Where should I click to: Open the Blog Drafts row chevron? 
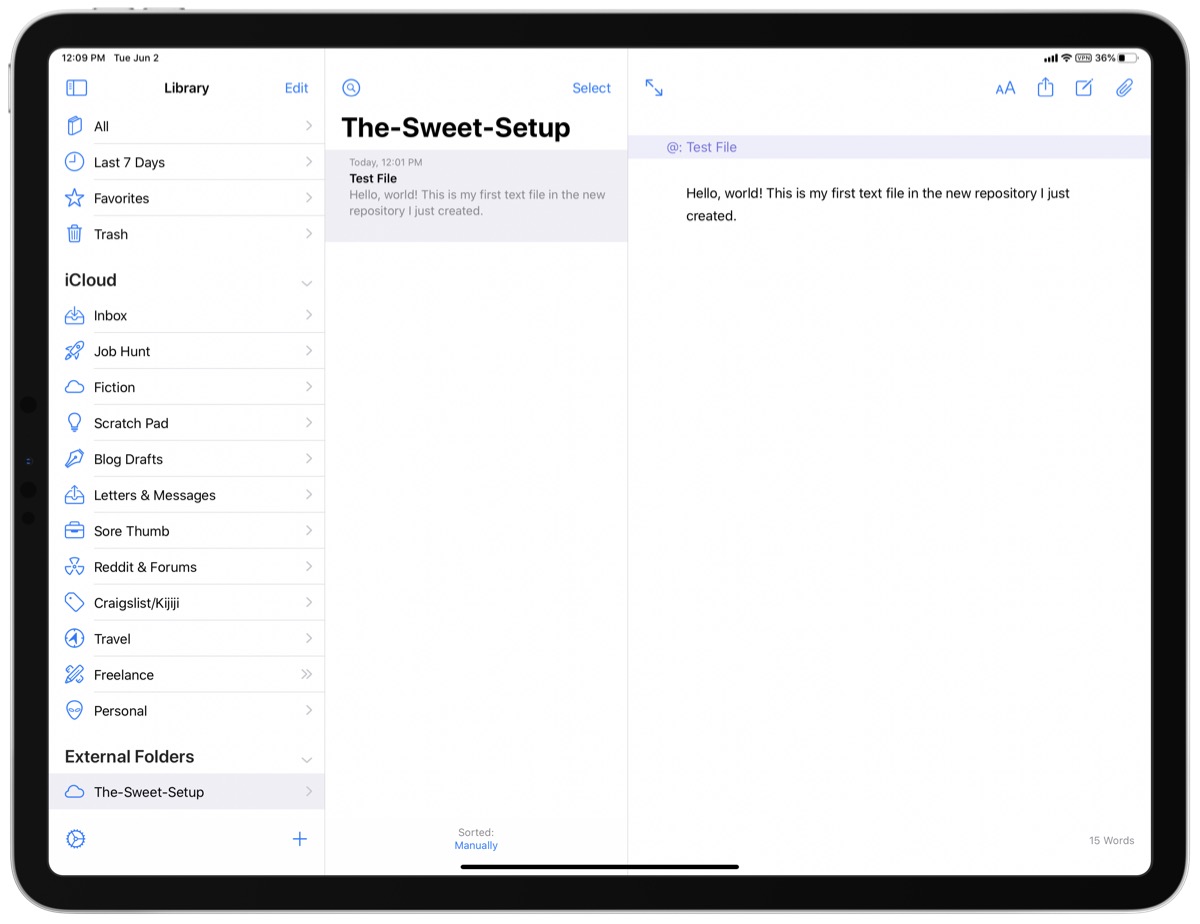[x=309, y=459]
